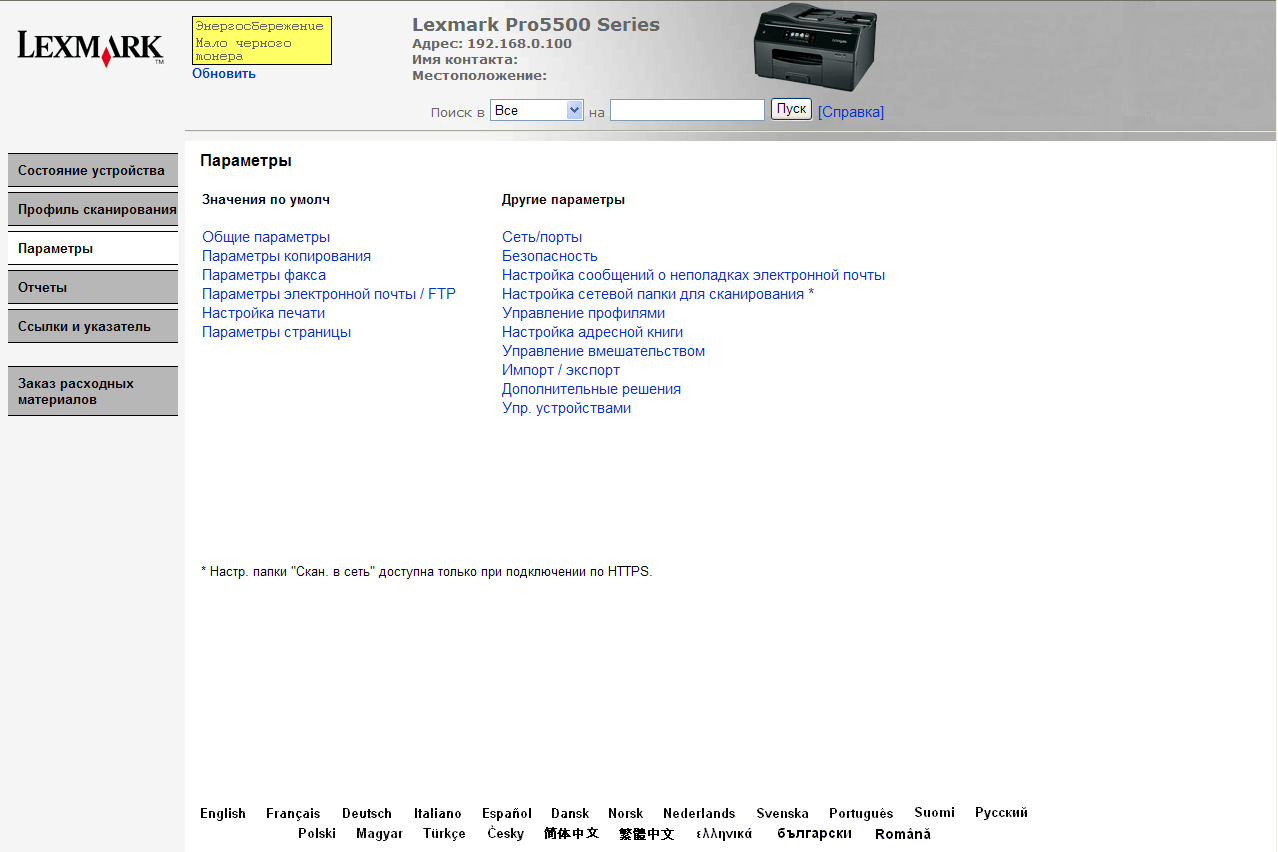Click the 'Имя контакта:' label
The width and height of the screenshot is (1278, 852).
465,59
